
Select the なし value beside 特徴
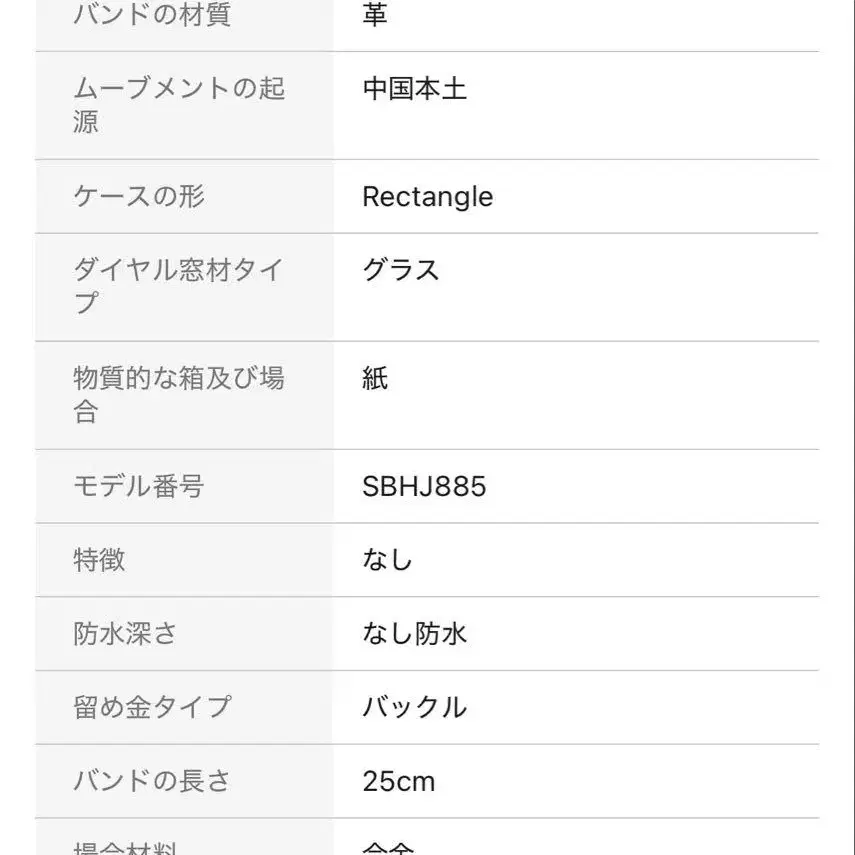[x=388, y=560]
